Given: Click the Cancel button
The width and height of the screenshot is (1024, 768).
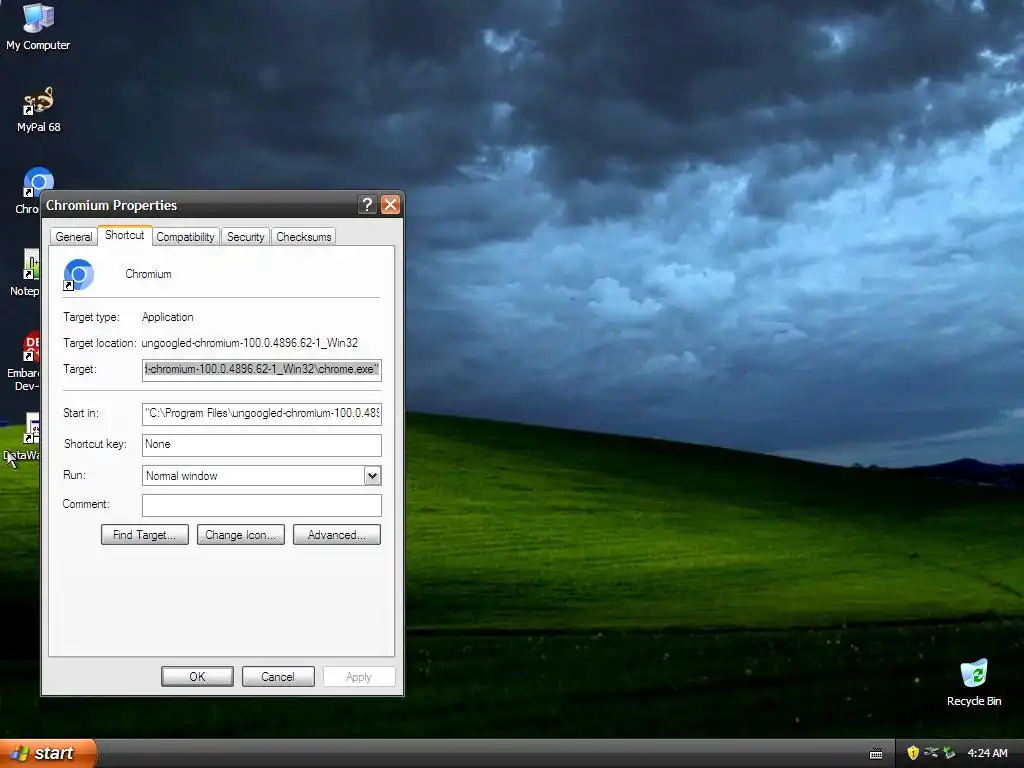Looking at the screenshot, I should (x=278, y=677).
